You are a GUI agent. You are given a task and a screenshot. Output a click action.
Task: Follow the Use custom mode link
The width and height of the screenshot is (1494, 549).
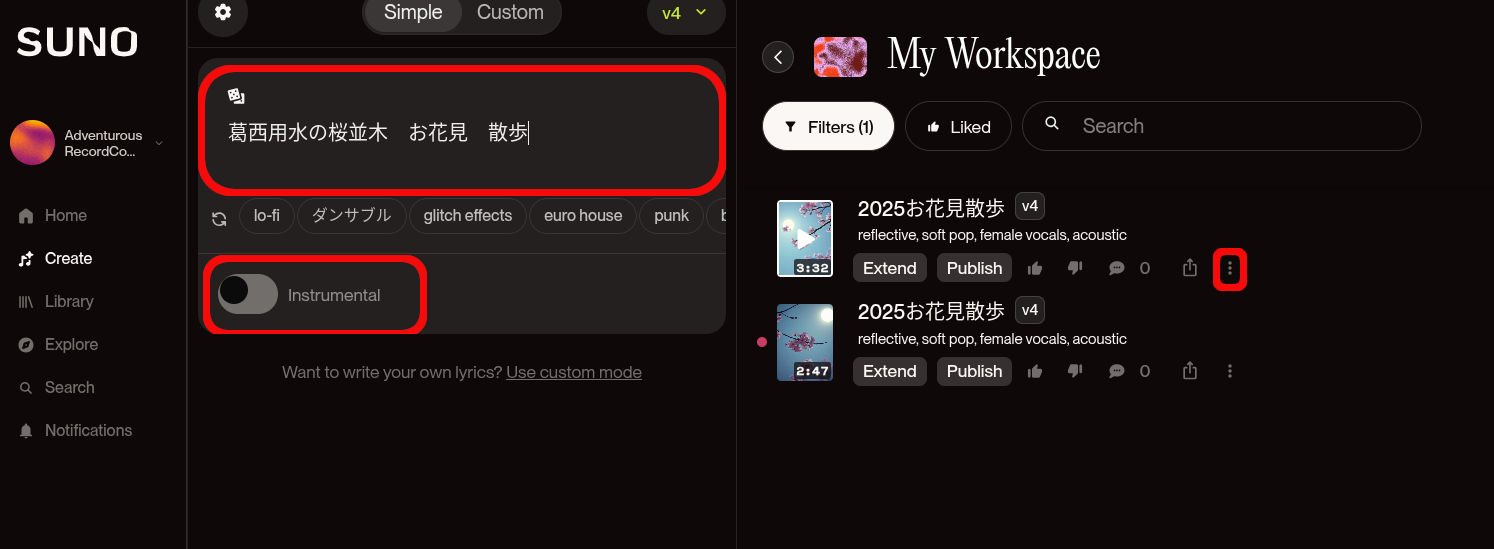point(574,372)
